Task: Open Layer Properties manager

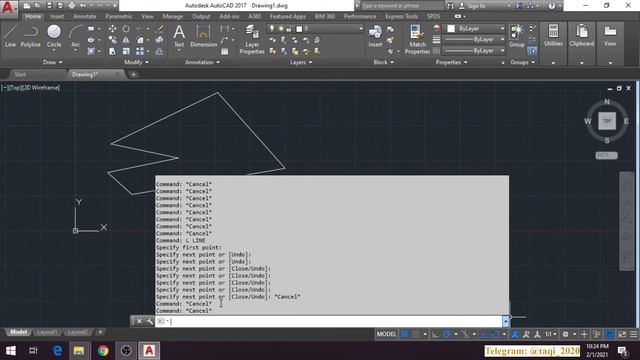Action: (x=252, y=39)
